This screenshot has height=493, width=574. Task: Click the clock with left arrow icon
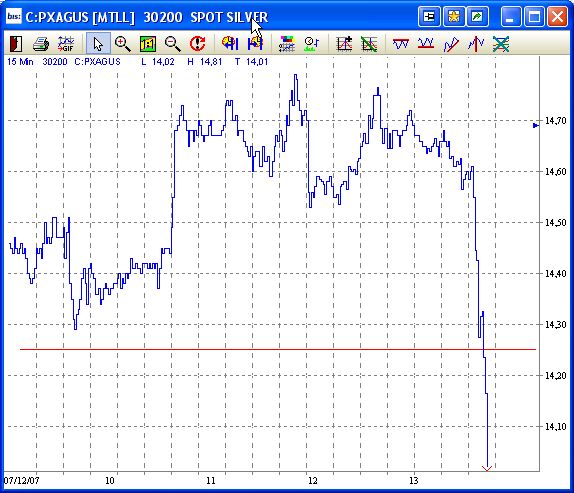(x=230, y=44)
